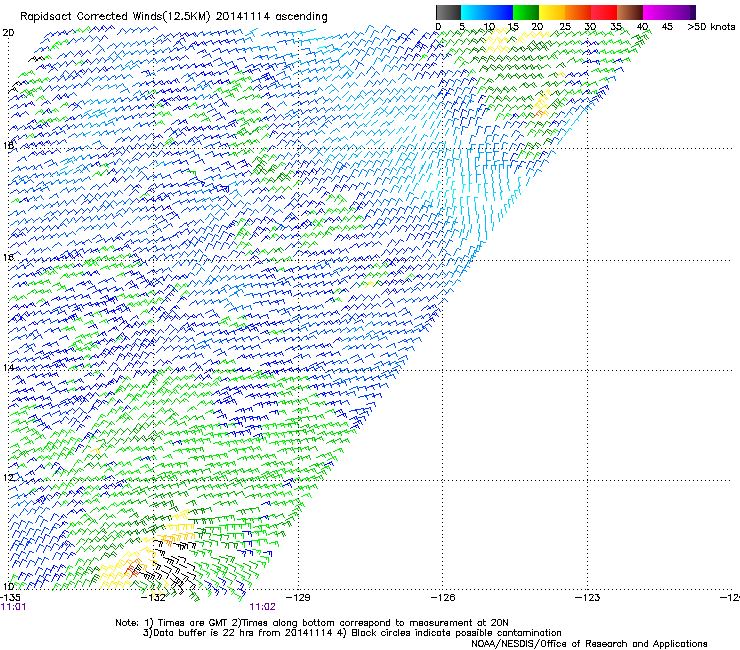Click the NOAA/NESDIS credit text

[x=589, y=643]
